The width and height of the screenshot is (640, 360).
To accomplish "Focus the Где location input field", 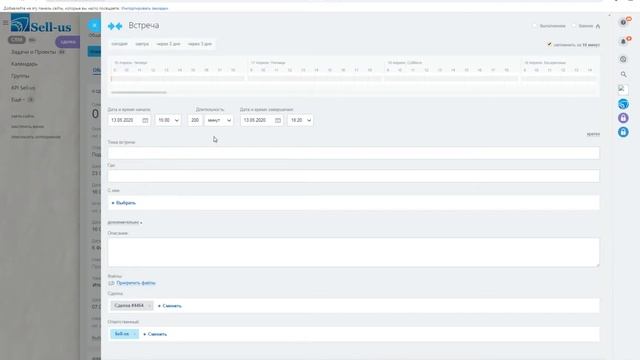I will pos(353,176).
